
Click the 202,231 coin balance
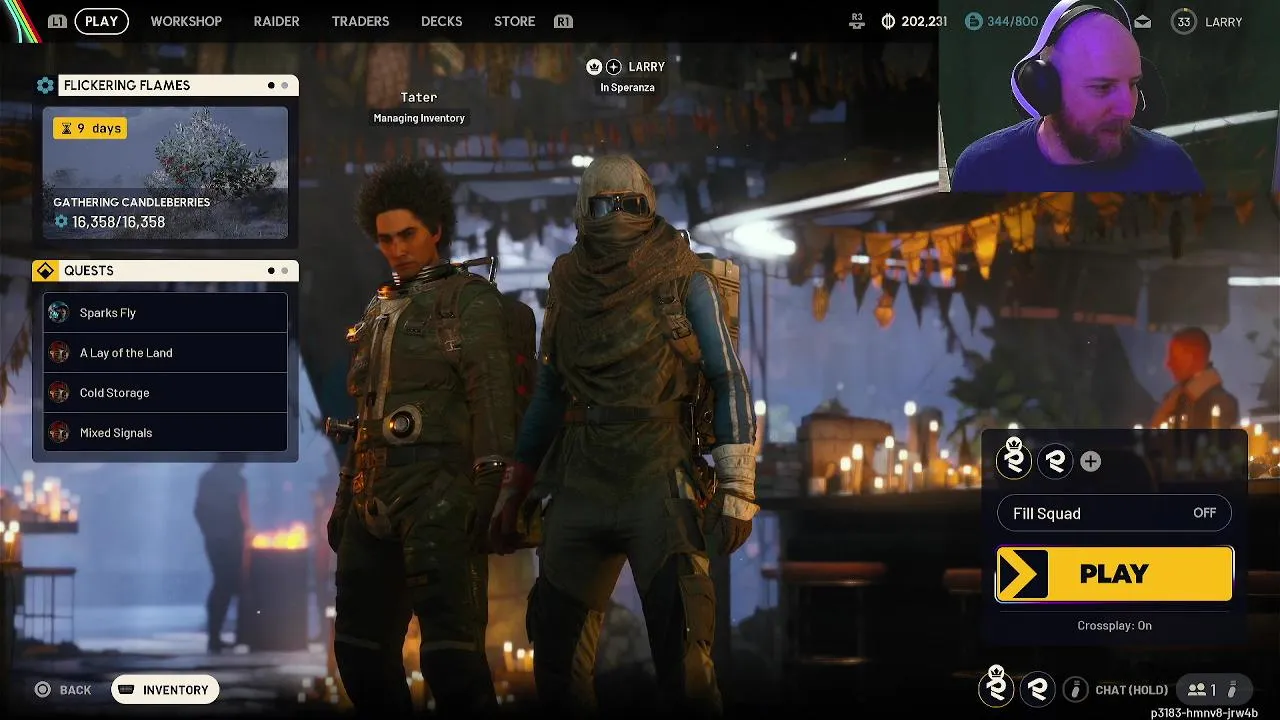pos(924,21)
